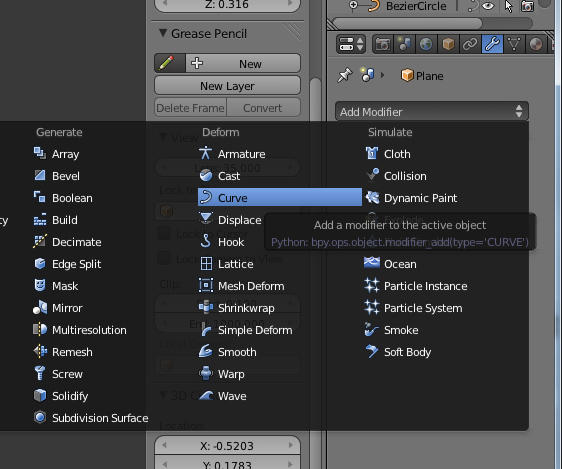Click the Delete Frame button
This screenshot has width=562, height=469.
point(191,107)
